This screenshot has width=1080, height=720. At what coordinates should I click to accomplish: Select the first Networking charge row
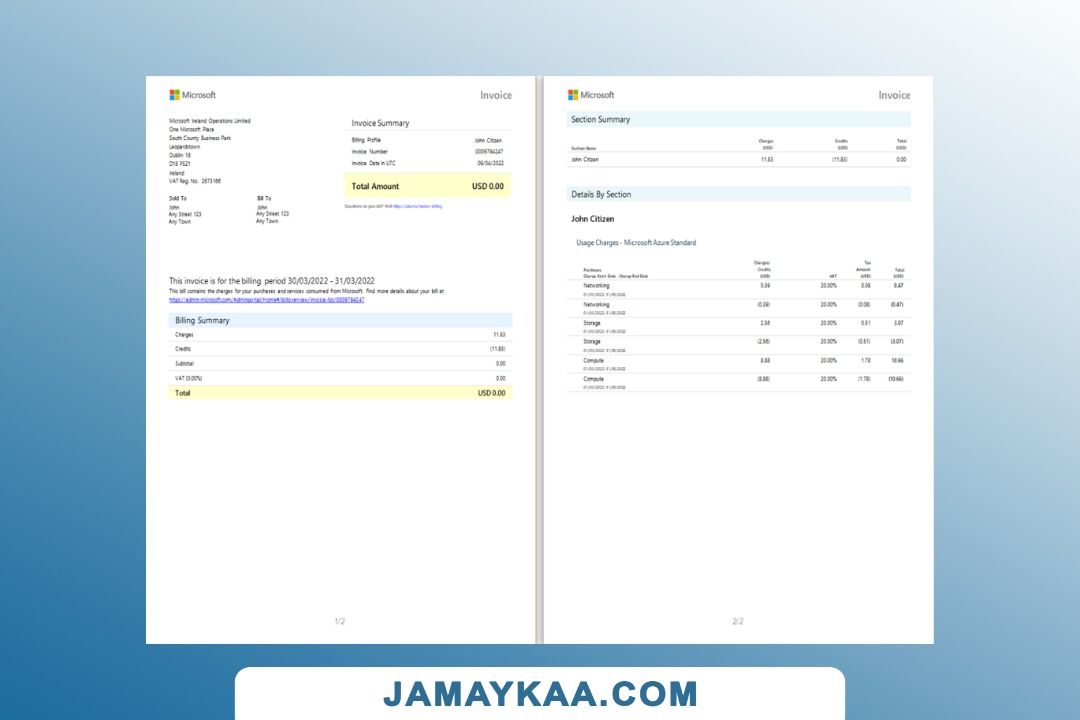pyautogui.click(x=738, y=288)
